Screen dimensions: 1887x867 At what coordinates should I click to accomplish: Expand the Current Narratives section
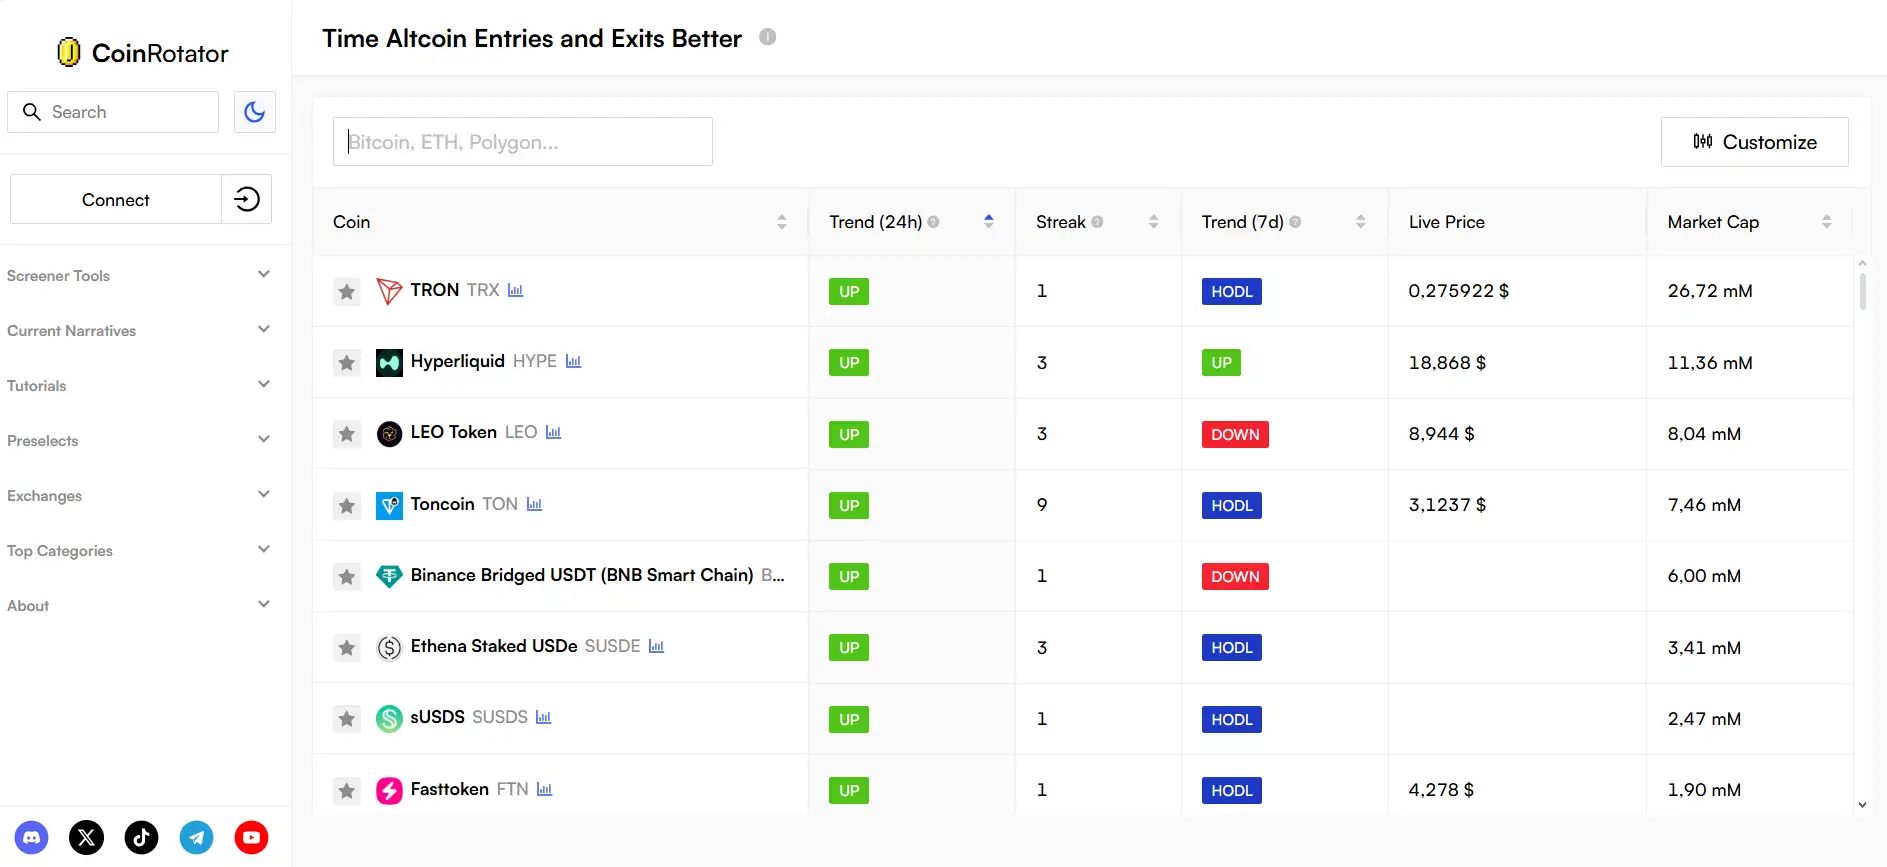(x=138, y=330)
